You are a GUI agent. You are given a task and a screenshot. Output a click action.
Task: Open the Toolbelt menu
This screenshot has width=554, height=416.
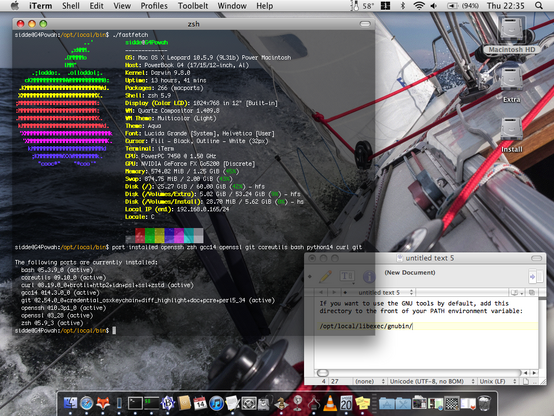[x=193, y=6]
